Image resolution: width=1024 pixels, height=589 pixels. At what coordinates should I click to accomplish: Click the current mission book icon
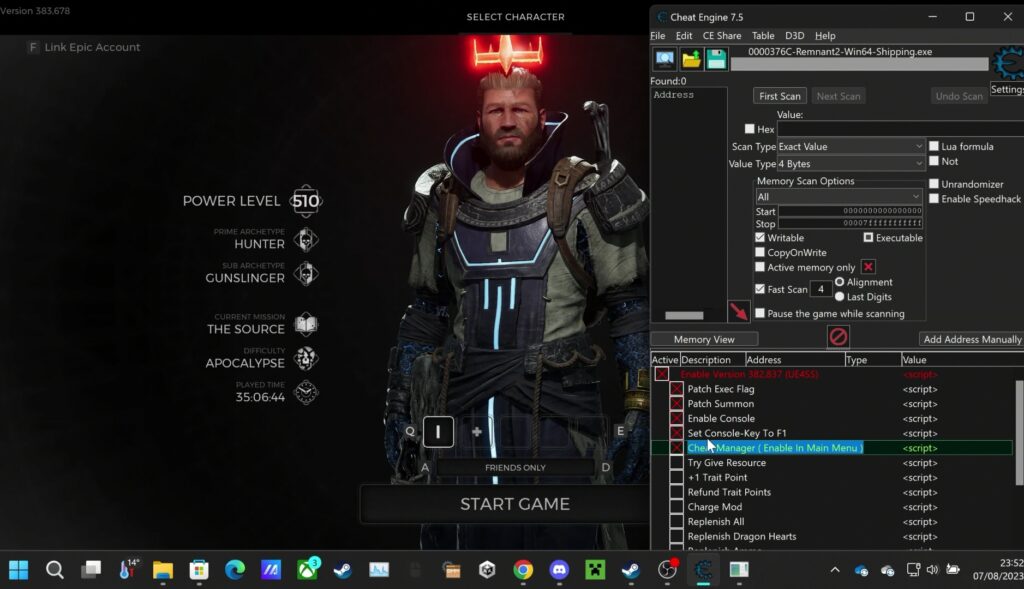306,324
